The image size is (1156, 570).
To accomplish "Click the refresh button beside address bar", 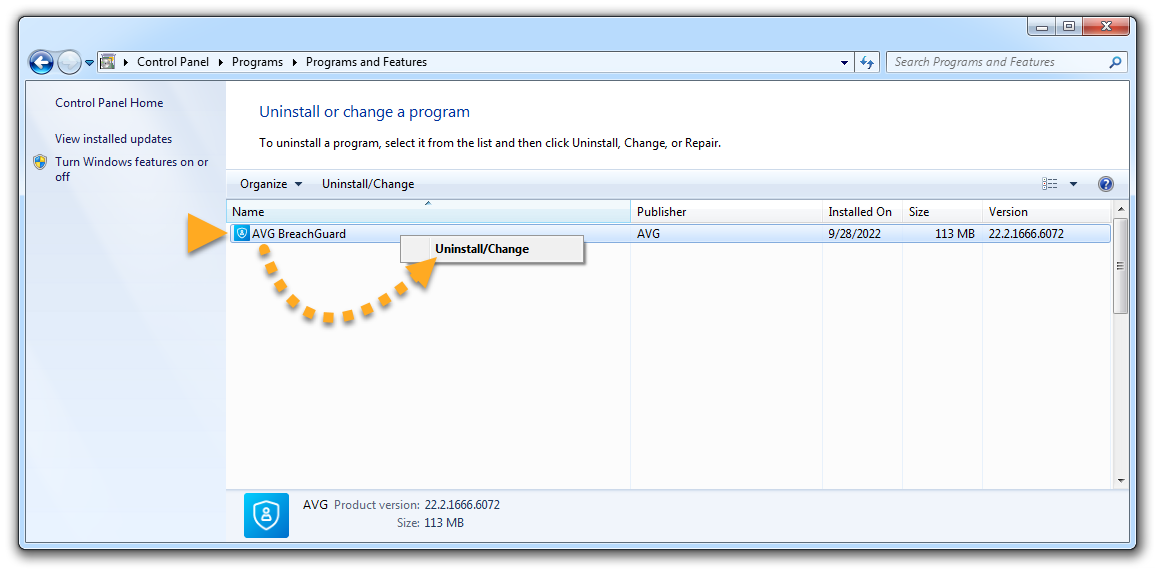I will click(x=867, y=62).
